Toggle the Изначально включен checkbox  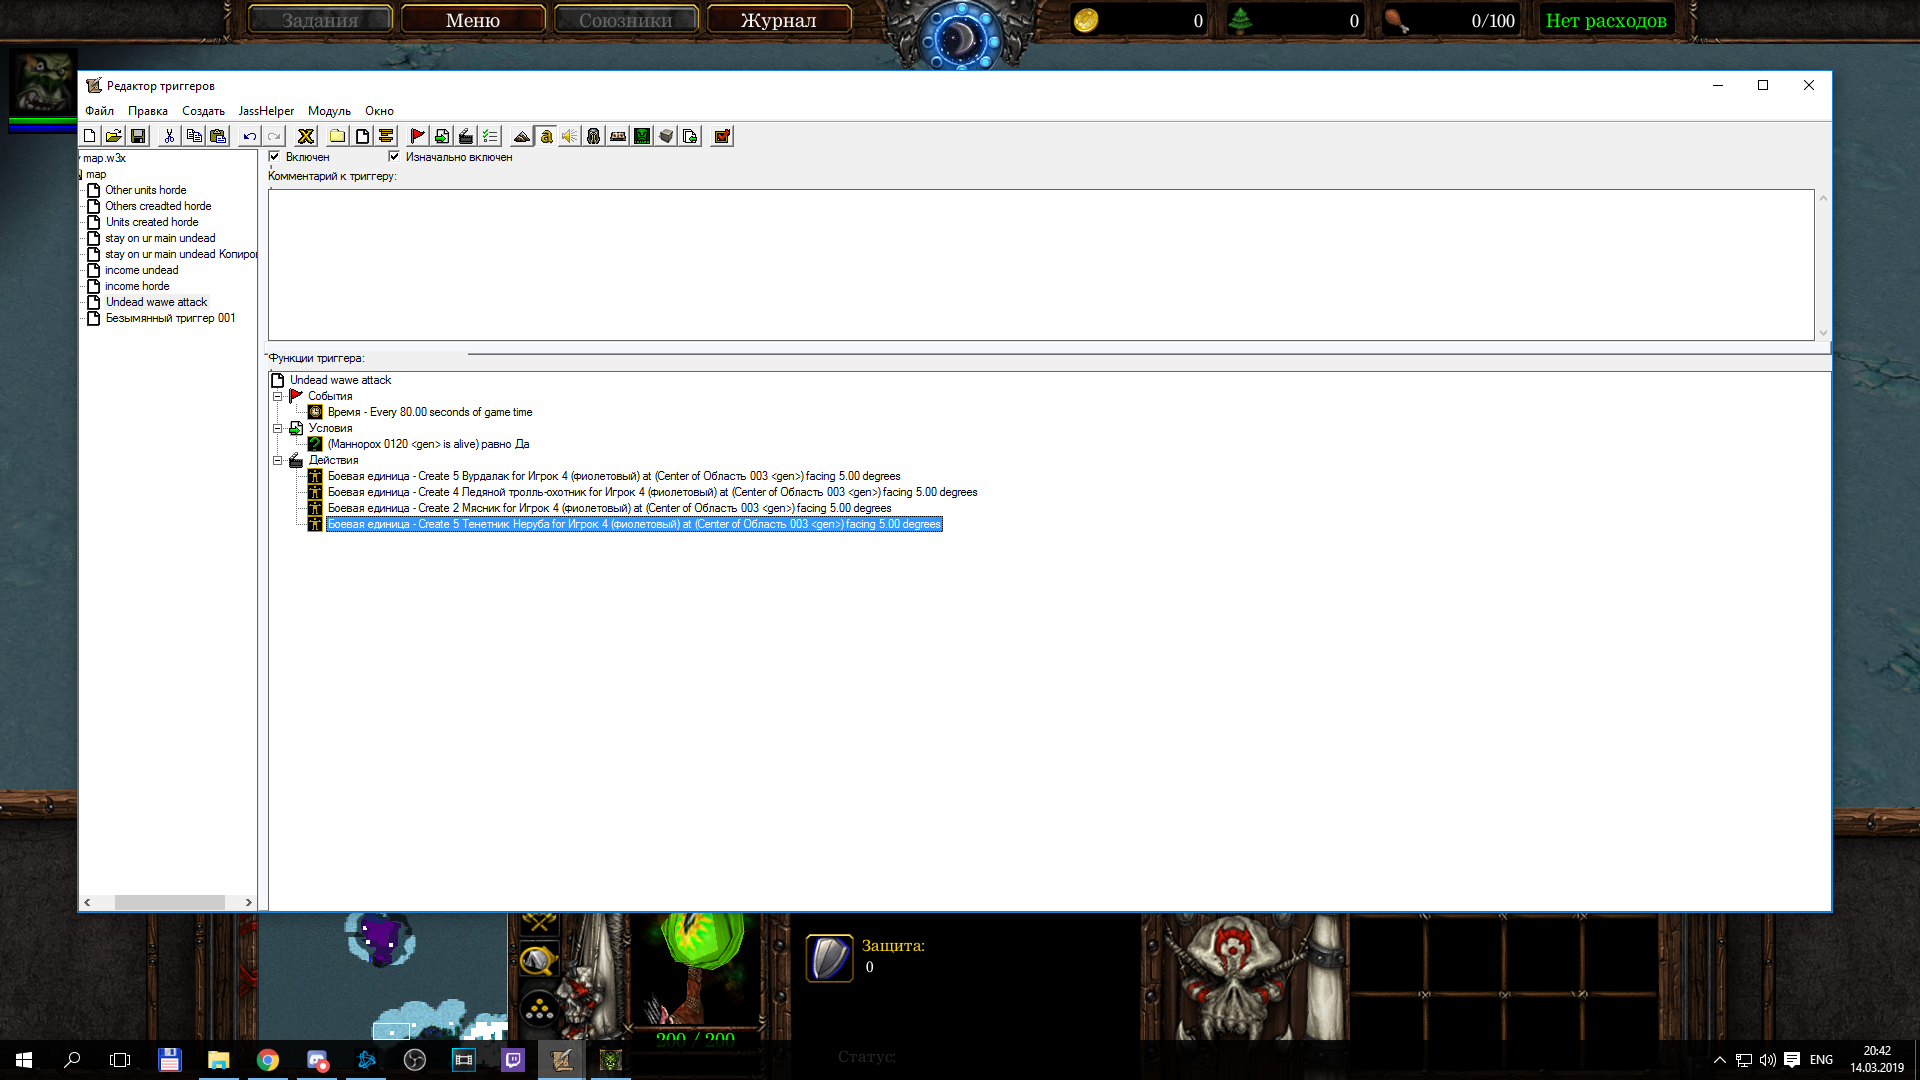coord(394,156)
